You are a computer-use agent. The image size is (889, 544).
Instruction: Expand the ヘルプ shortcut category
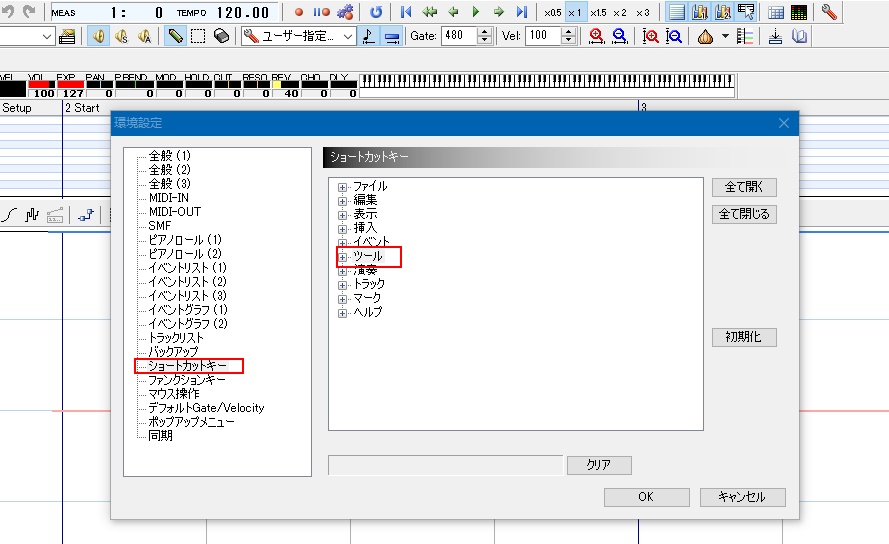coord(342,313)
